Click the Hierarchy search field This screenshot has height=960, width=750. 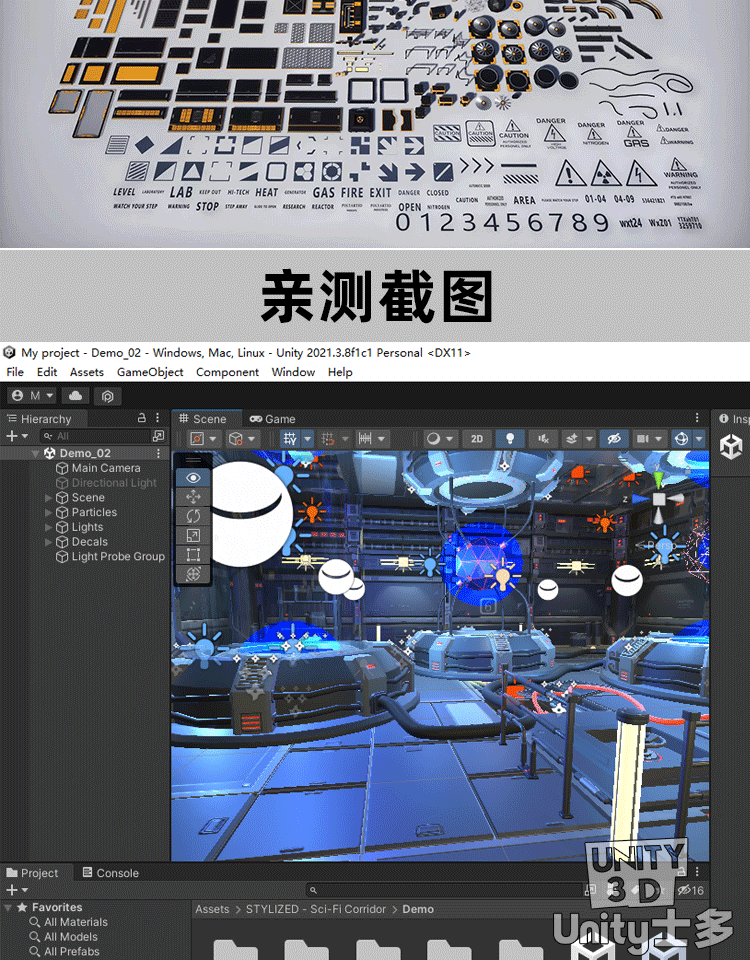[96, 436]
